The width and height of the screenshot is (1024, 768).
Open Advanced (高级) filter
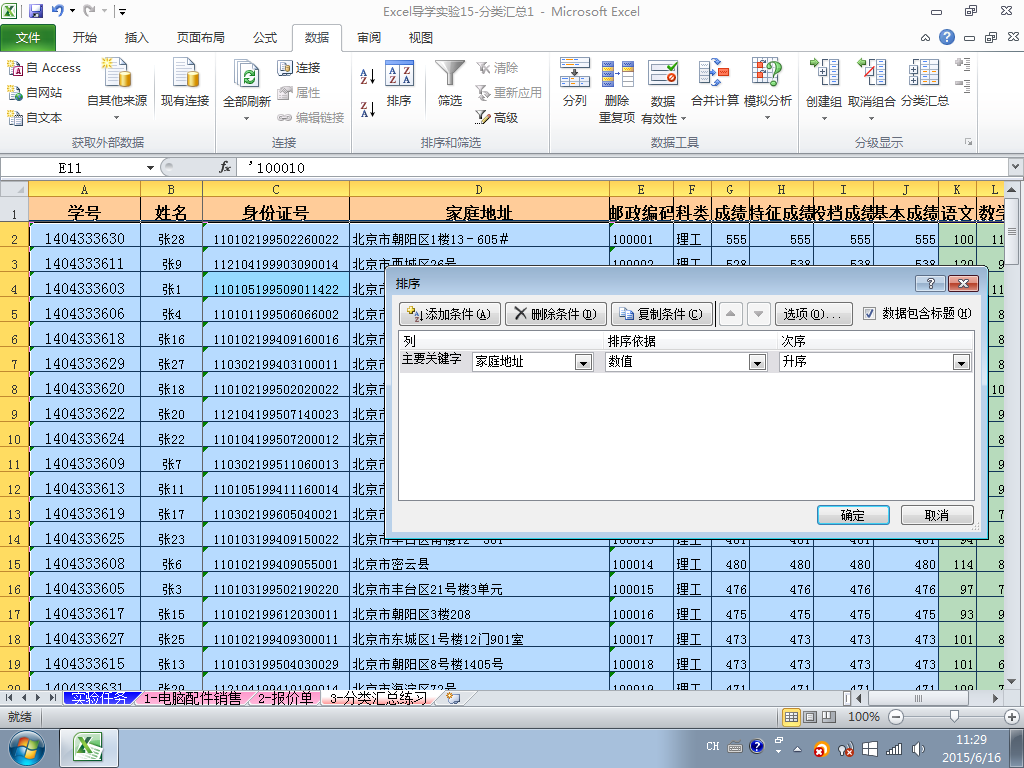click(x=497, y=118)
